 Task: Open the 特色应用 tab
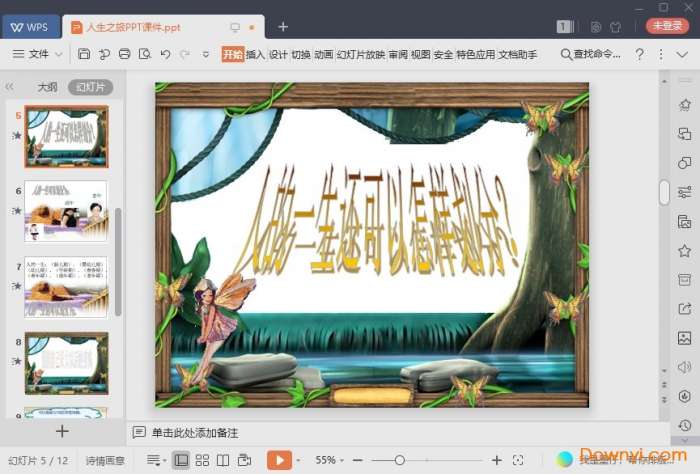click(475, 54)
